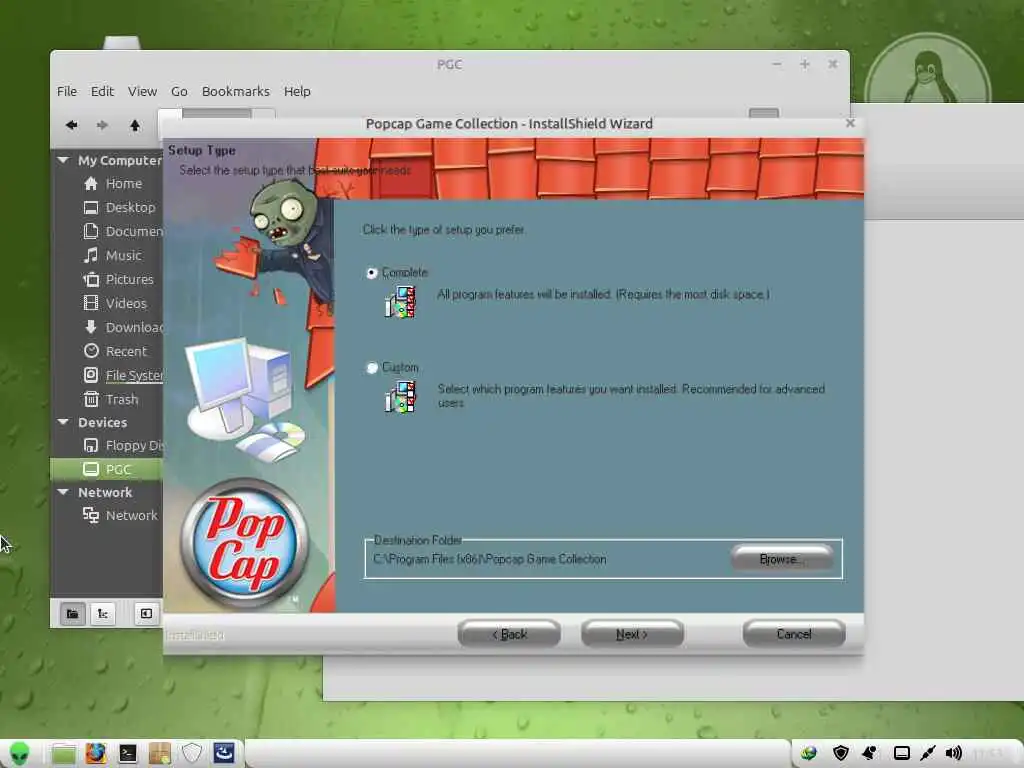1024x768 pixels.
Task: Minimize the PGC file manager window
Action: coord(776,64)
